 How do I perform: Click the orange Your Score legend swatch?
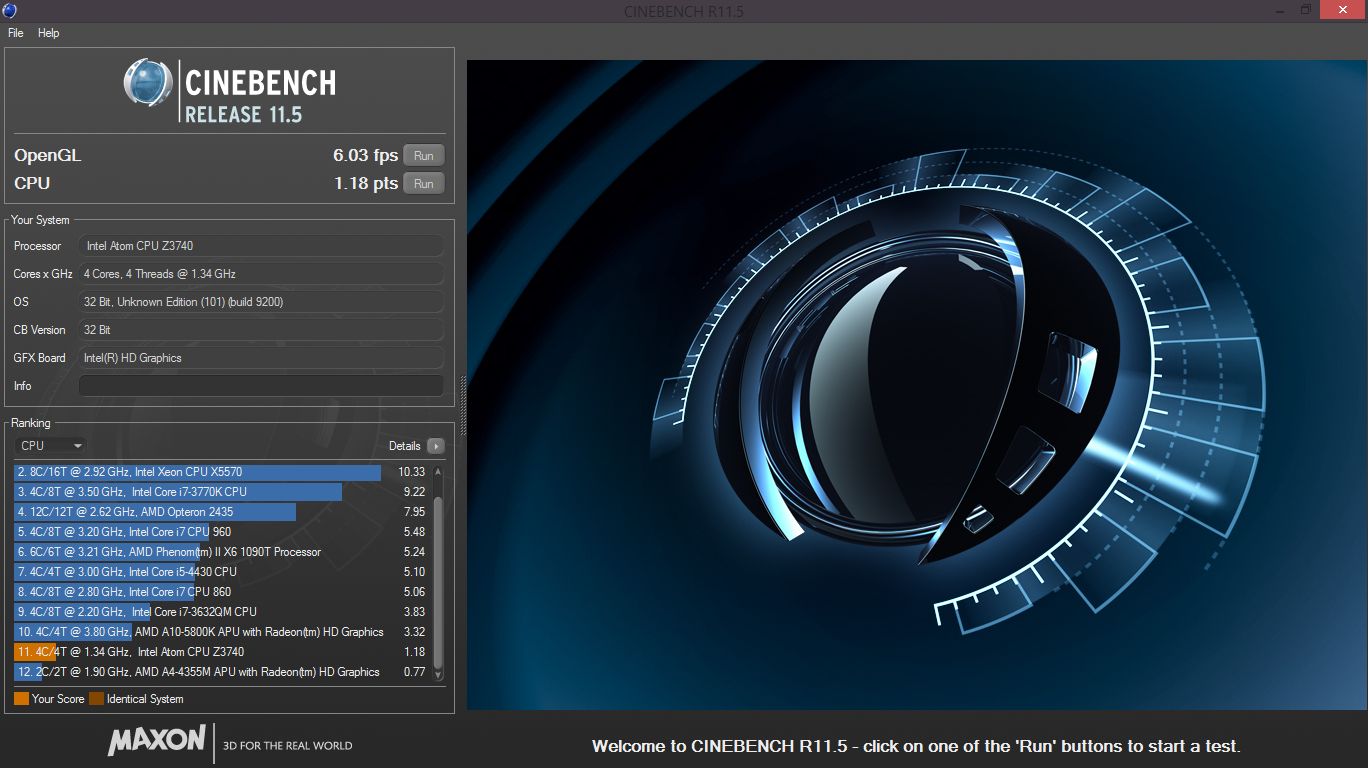click(x=21, y=699)
